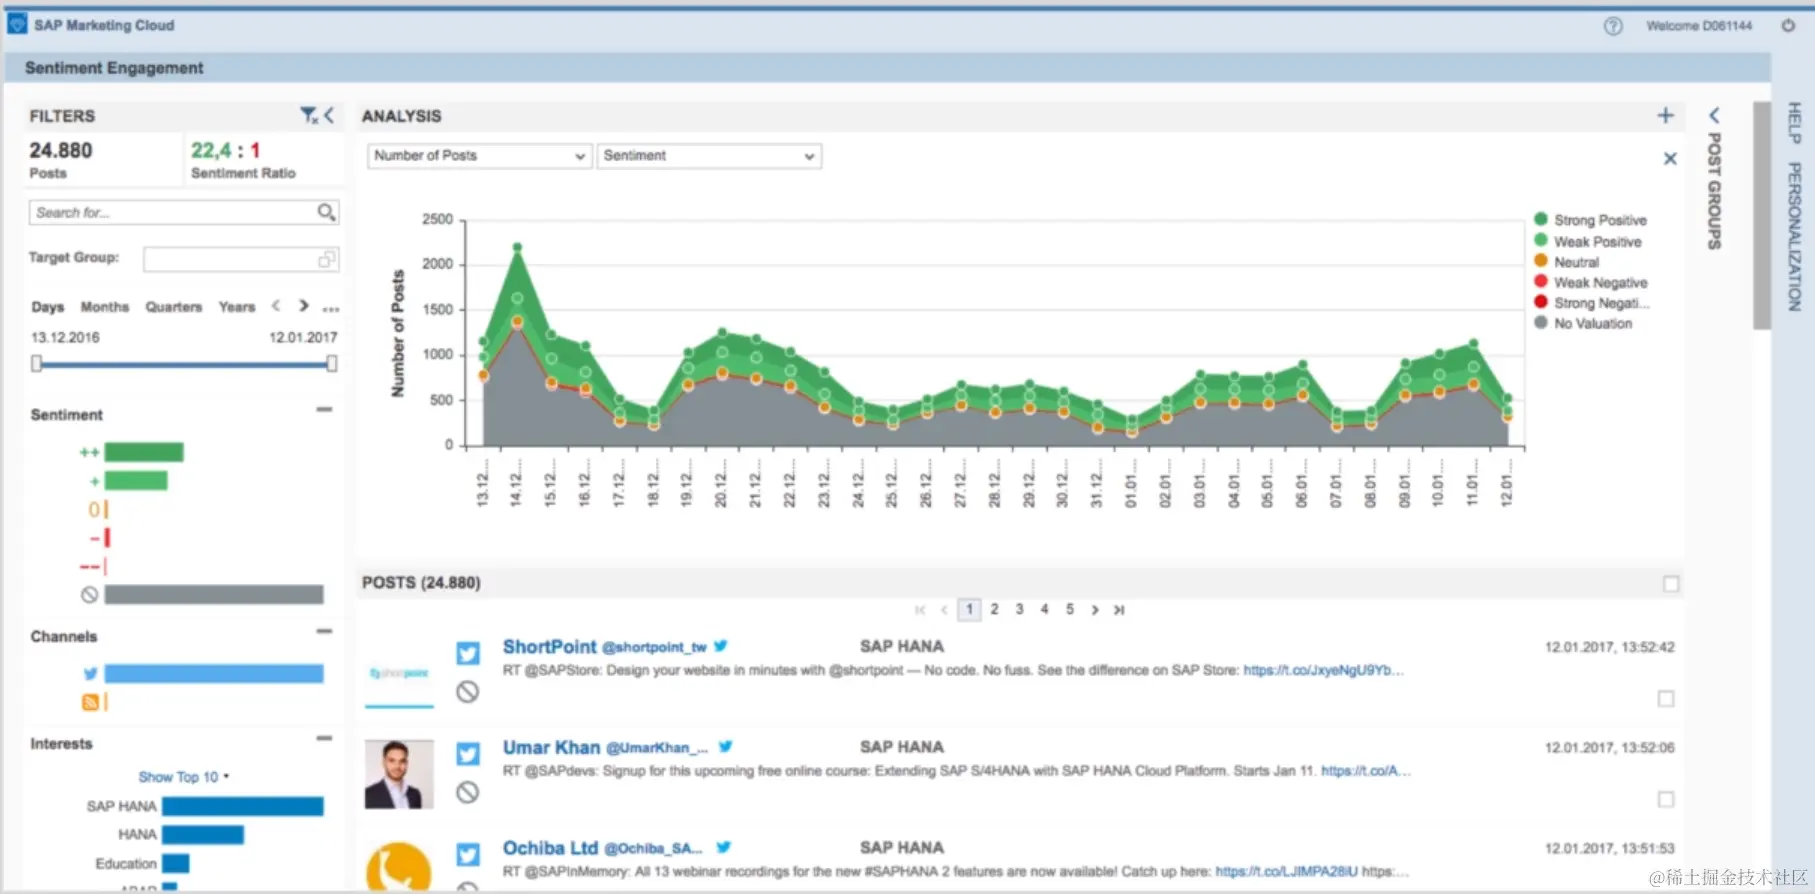The width and height of the screenshot is (1815, 894).
Task: Go to posts page 5
Action: click(1069, 609)
